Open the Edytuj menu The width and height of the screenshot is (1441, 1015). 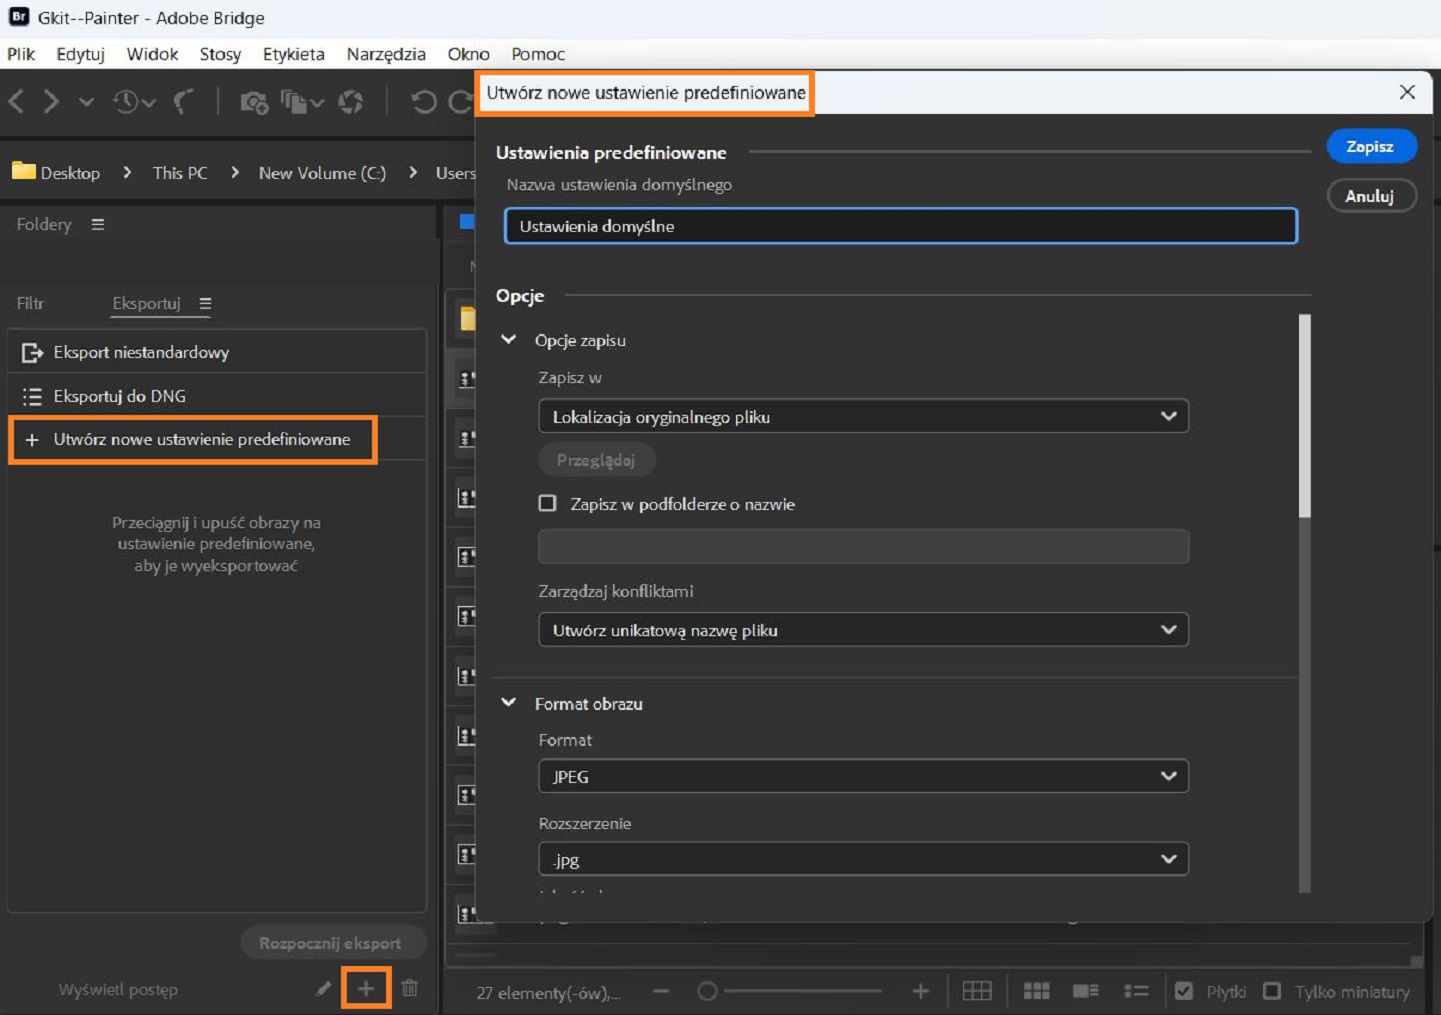tap(80, 54)
